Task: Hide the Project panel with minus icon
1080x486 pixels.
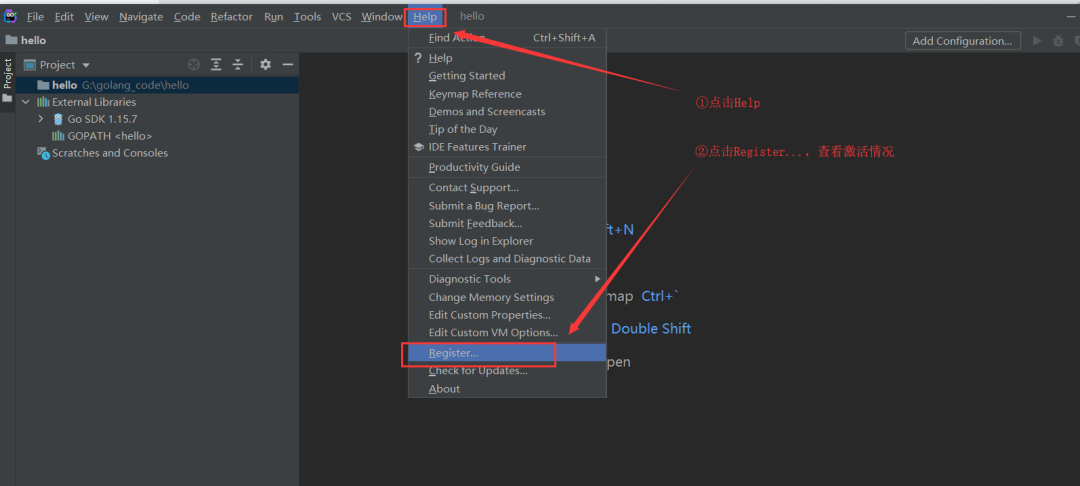Action: [288, 64]
